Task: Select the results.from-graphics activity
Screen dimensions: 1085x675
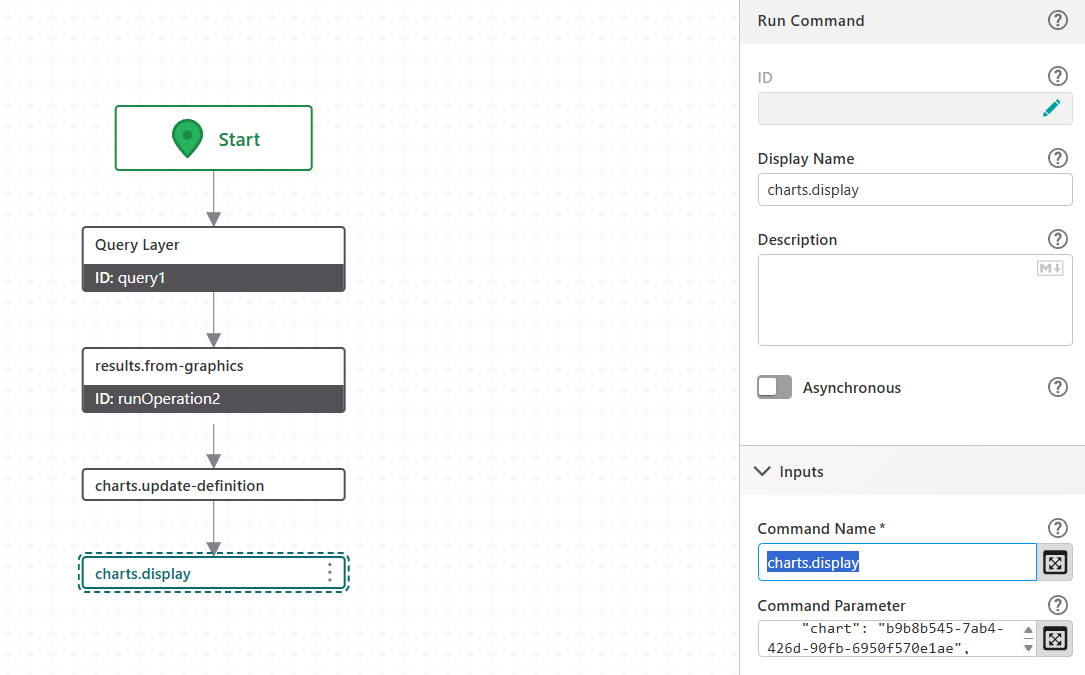Action: (214, 380)
